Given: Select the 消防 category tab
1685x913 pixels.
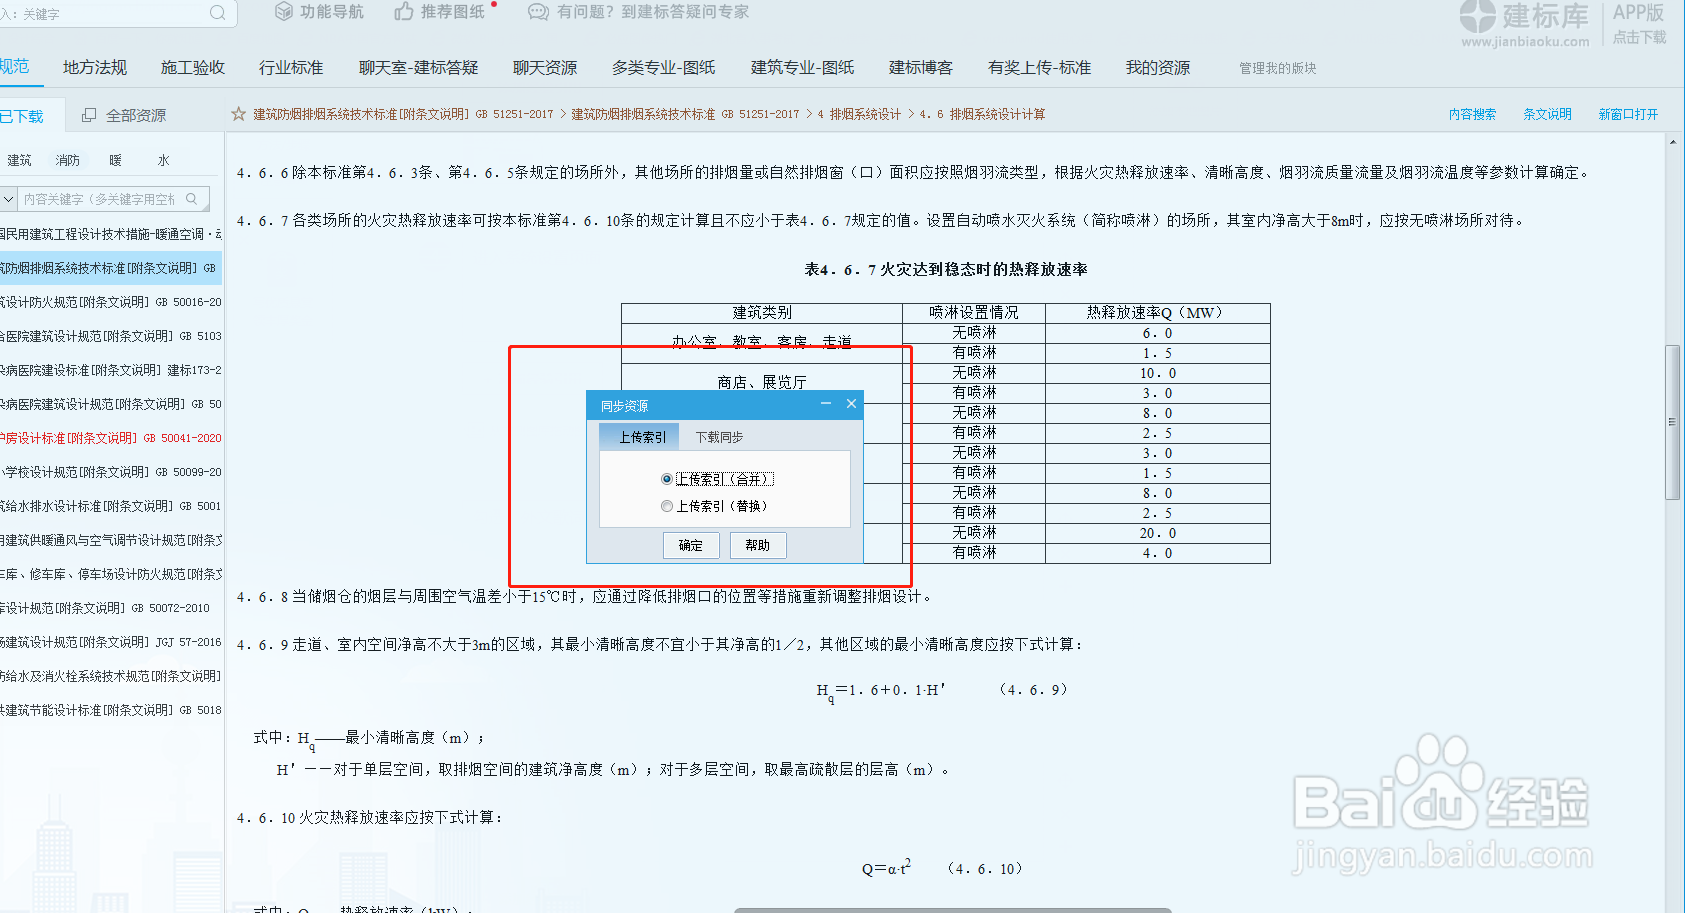Looking at the screenshot, I should [66, 158].
